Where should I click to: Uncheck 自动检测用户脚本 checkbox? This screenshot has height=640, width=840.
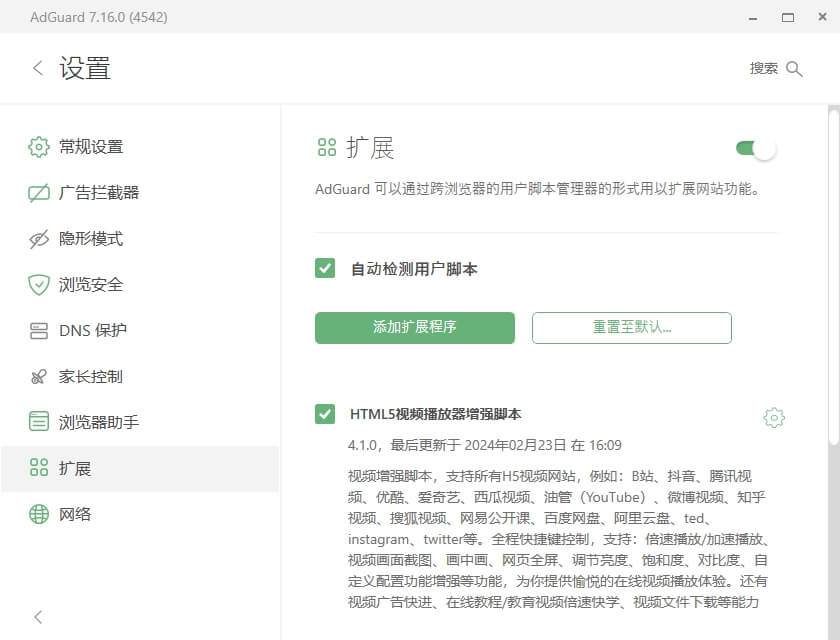(325, 268)
